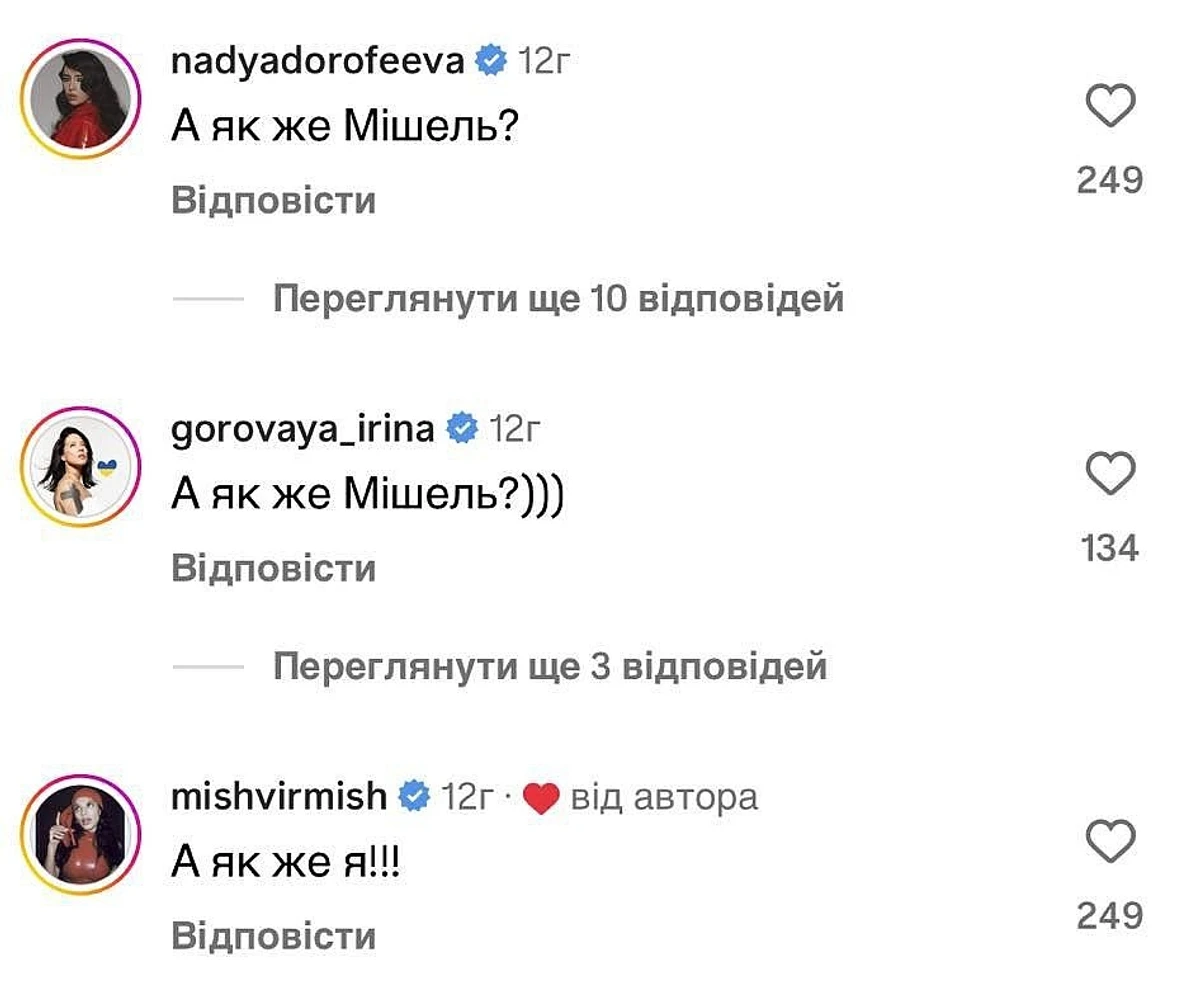1200x1002 pixels.
Task: Reply to mishvirmish's comment via Відповісти
Action: click(273, 936)
